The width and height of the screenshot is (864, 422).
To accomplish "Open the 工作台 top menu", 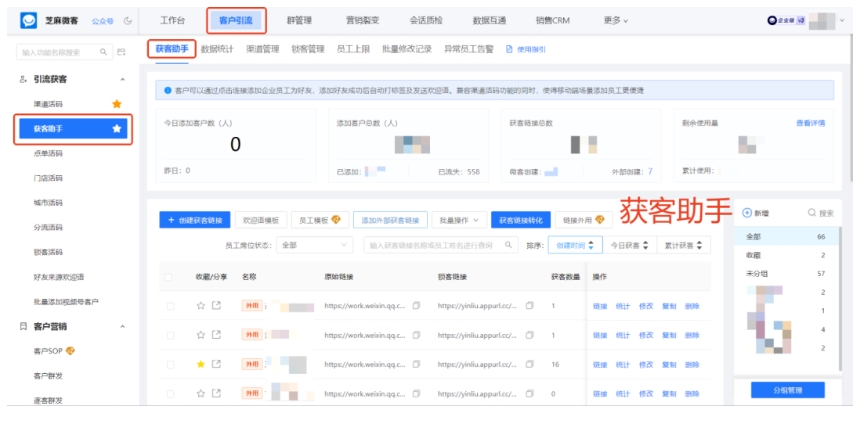I will click(172, 20).
